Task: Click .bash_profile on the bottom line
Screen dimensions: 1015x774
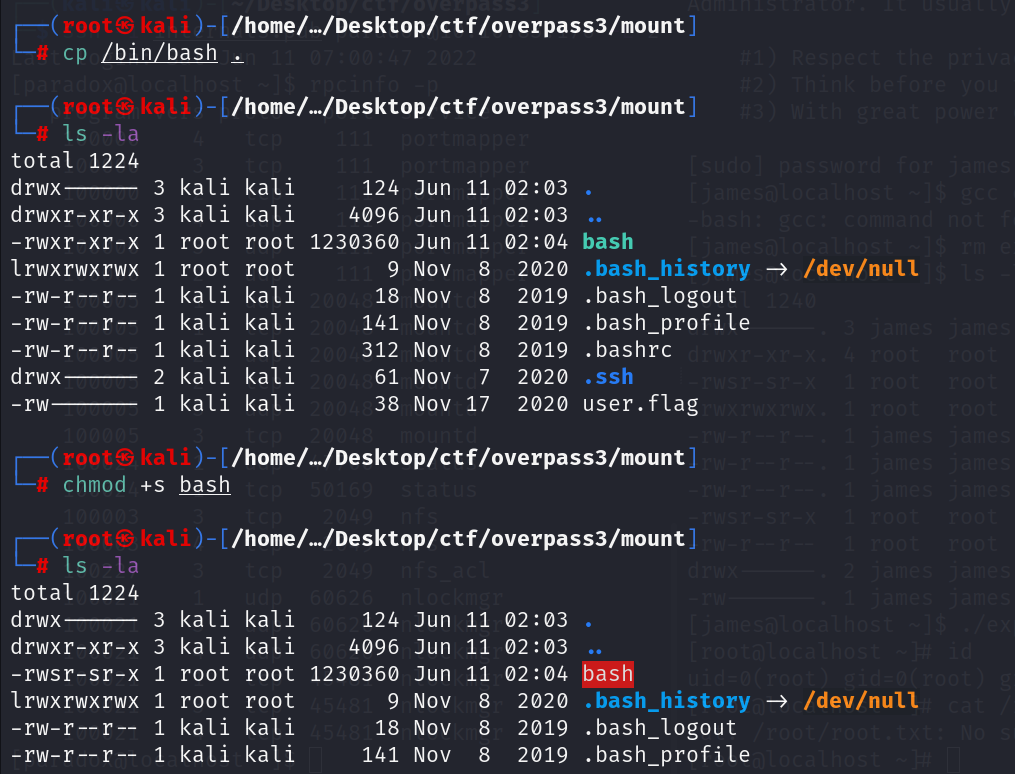Action: [666, 754]
